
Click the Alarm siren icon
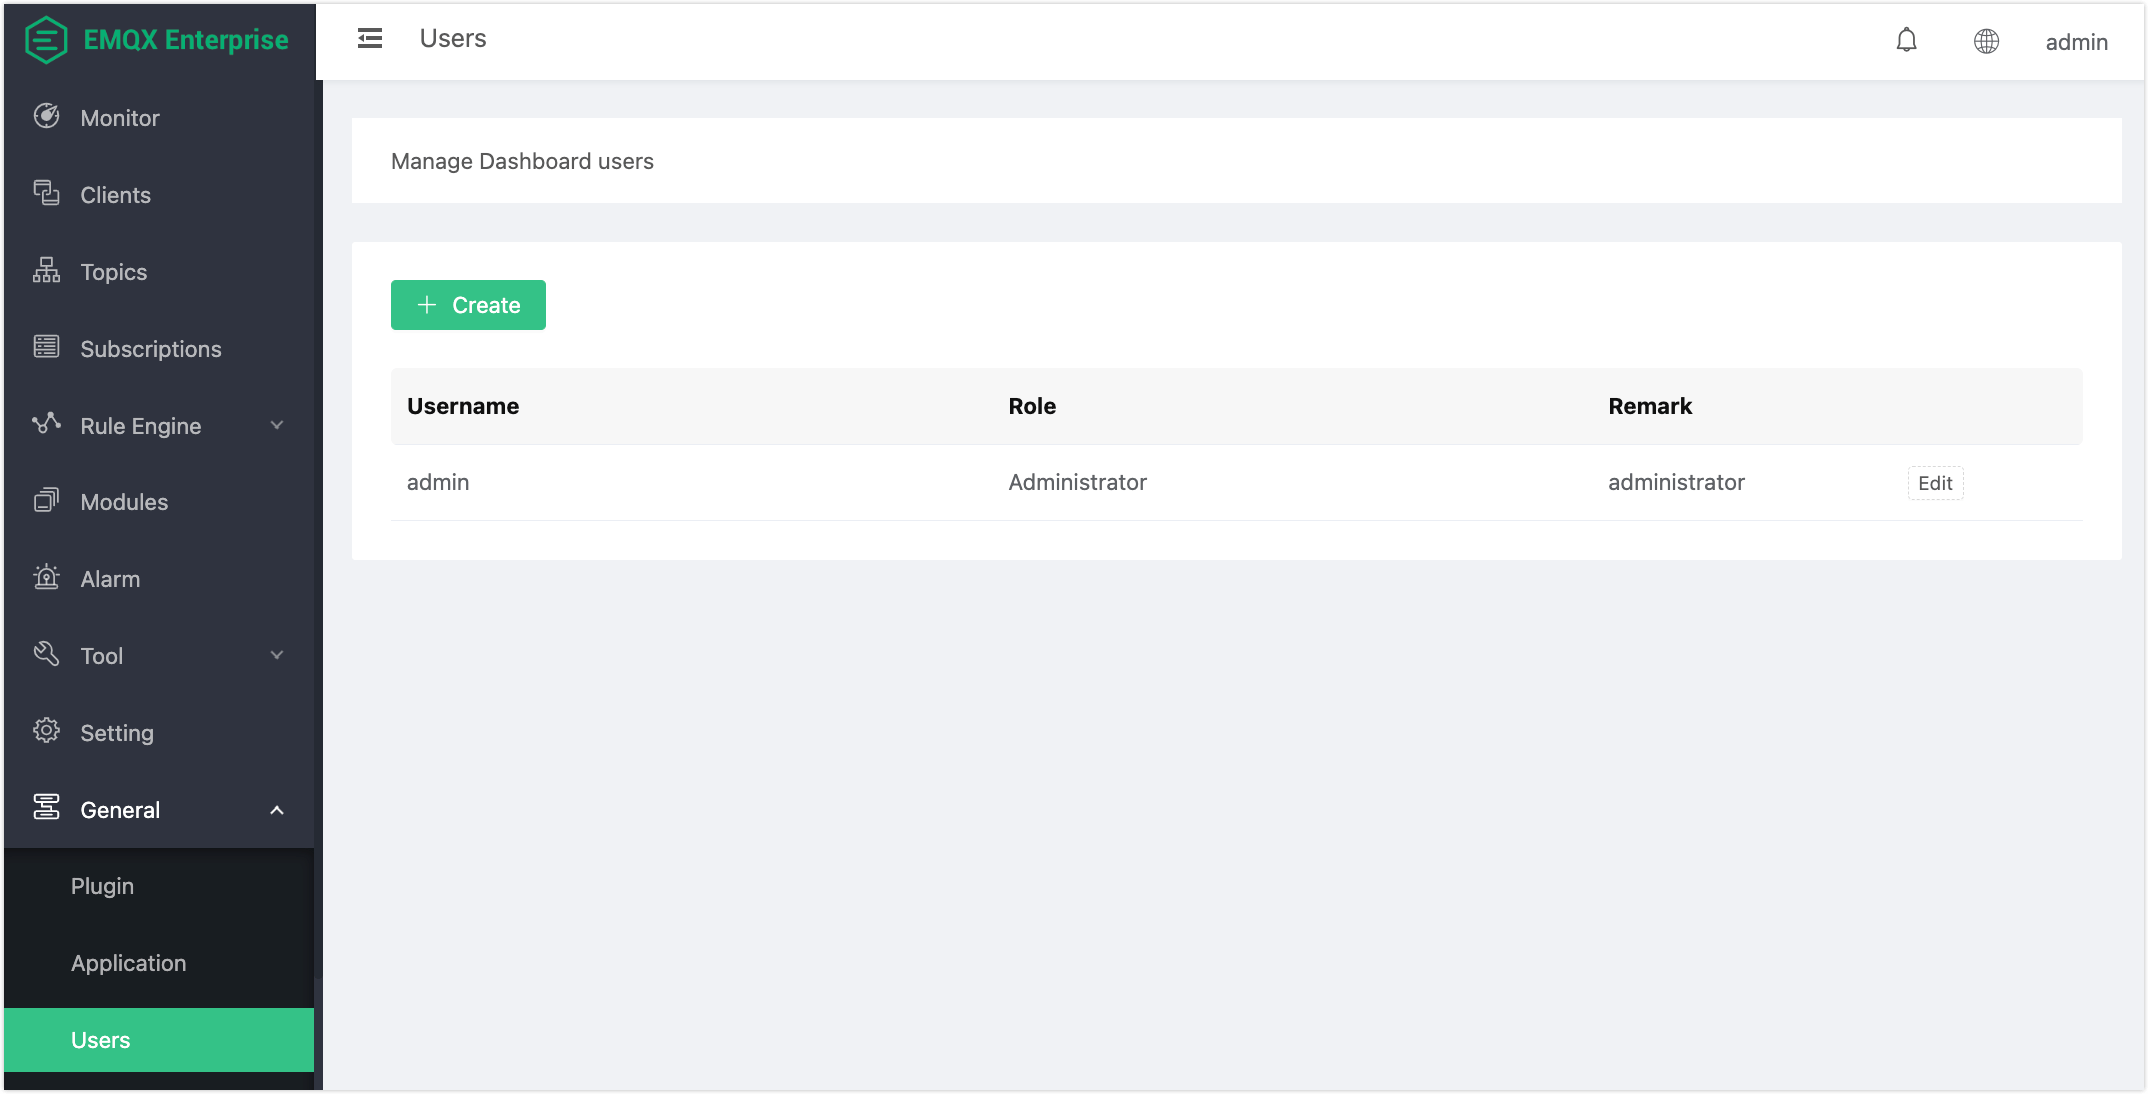tap(46, 577)
